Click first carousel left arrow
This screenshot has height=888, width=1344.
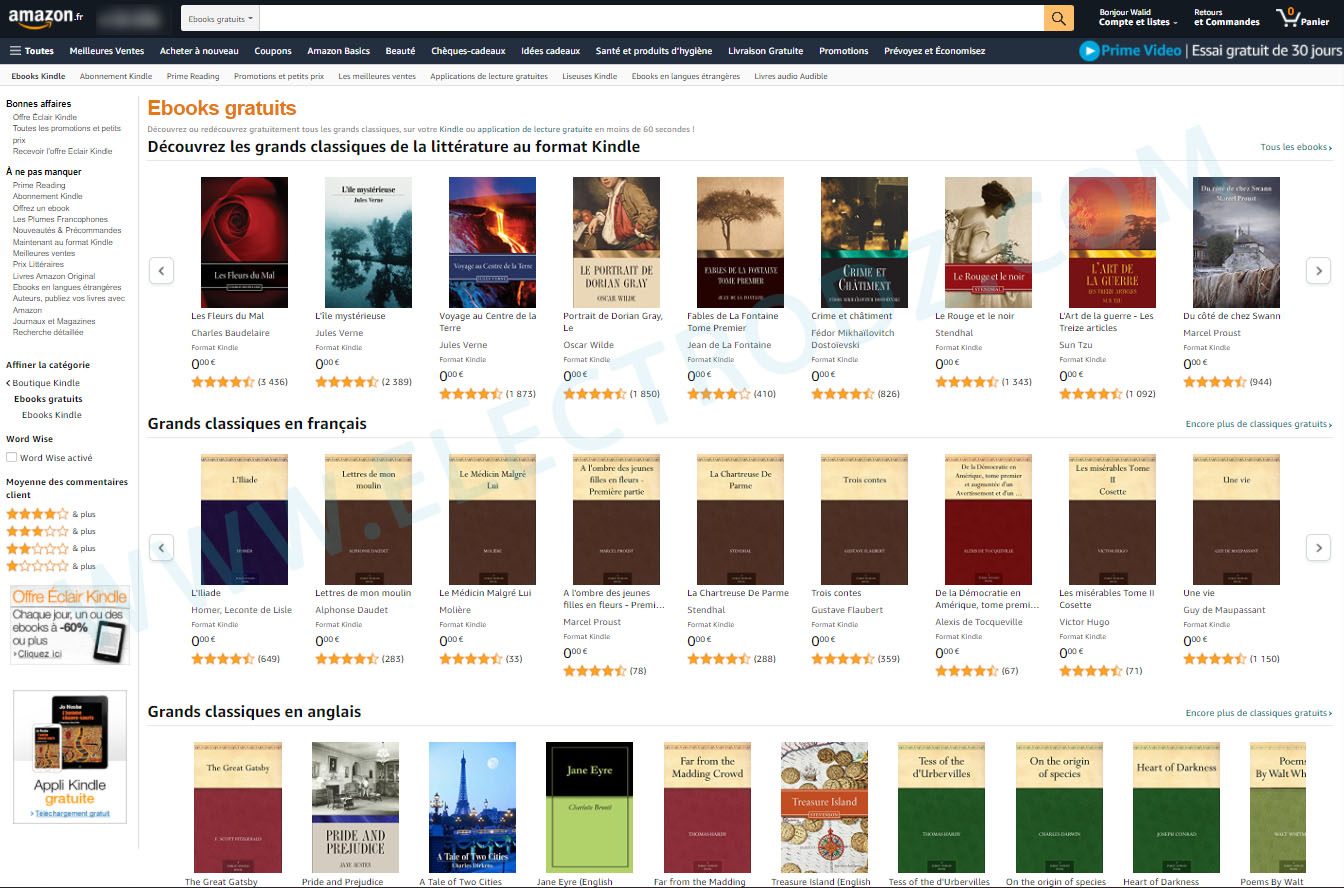click(161, 270)
